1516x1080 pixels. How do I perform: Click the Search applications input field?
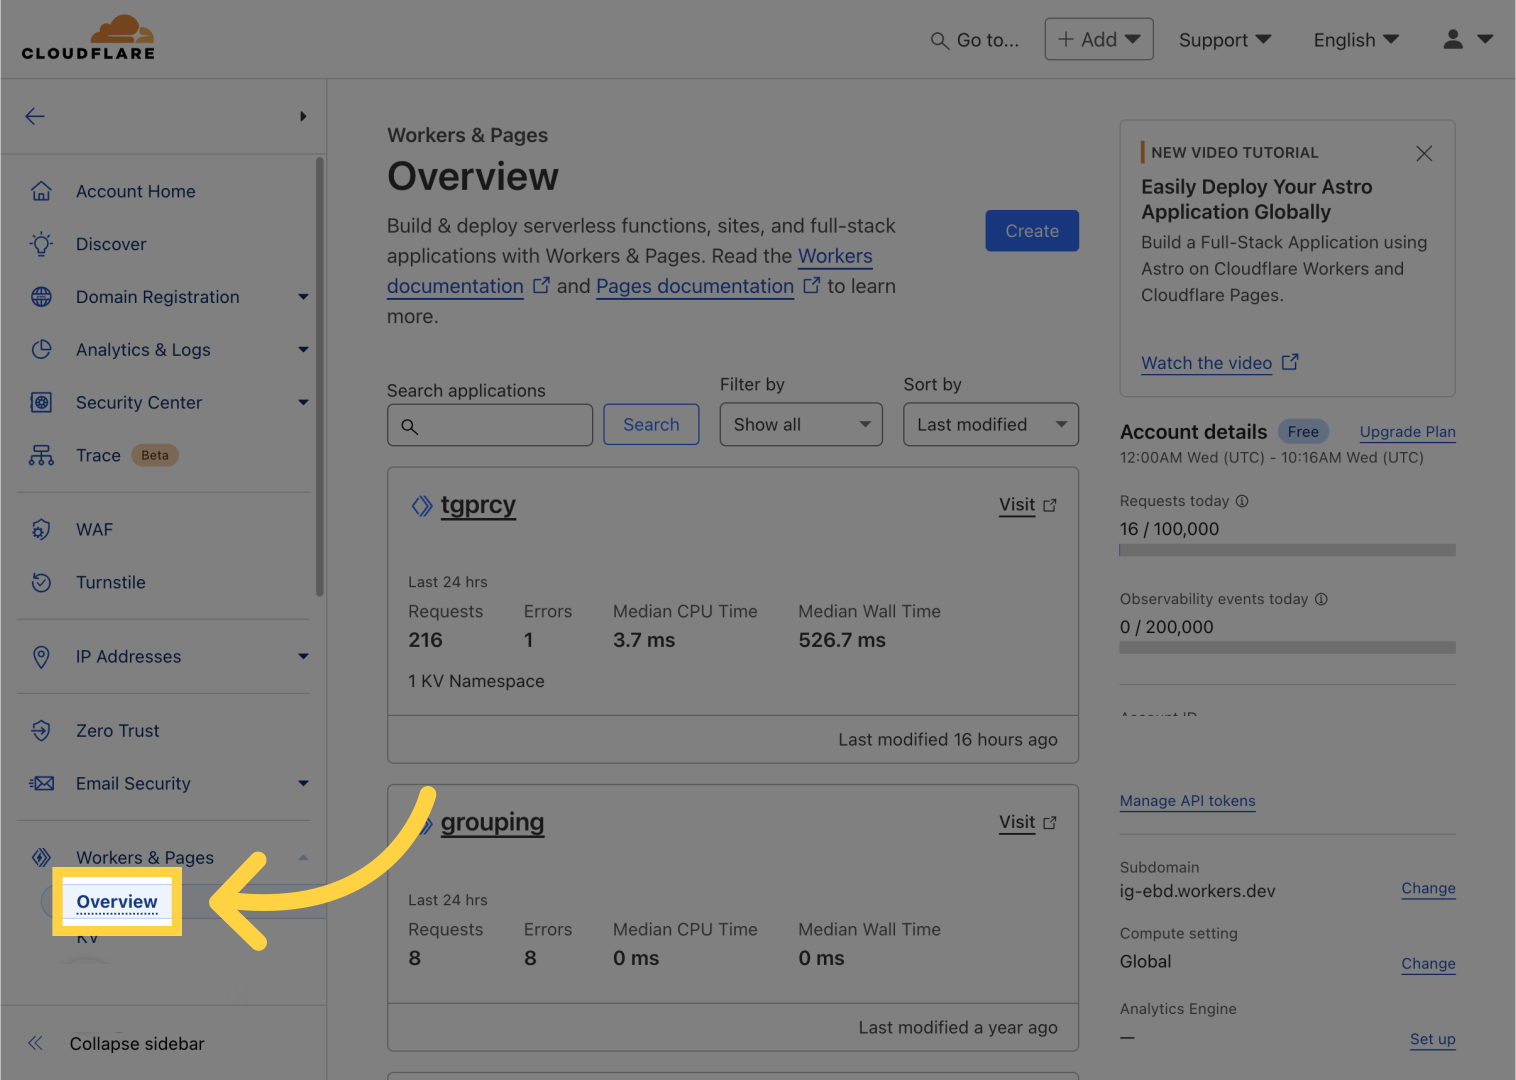490,425
